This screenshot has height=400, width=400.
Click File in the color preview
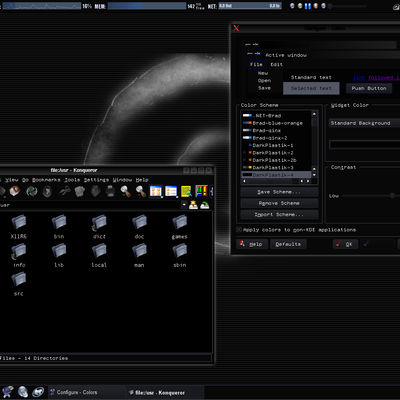(x=256, y=64)
